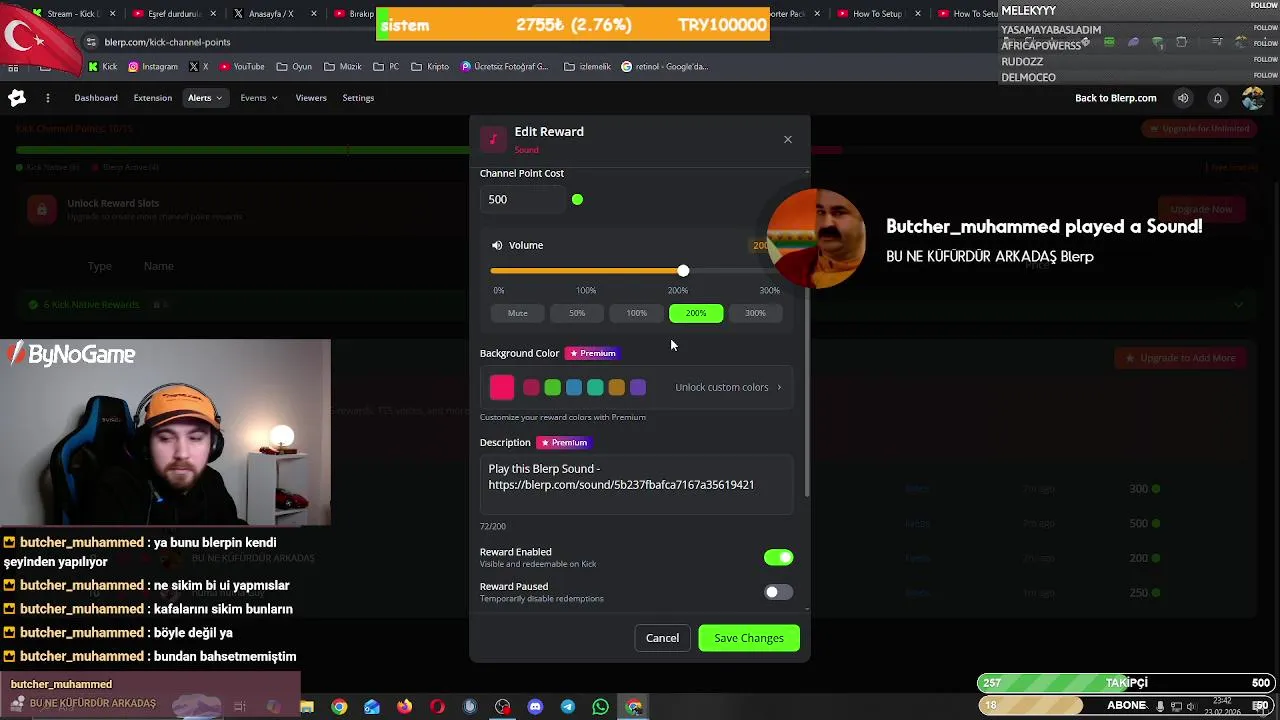Click the music note Sound reward icon
The image size is (1280, 720).
[x=493, y=139]
